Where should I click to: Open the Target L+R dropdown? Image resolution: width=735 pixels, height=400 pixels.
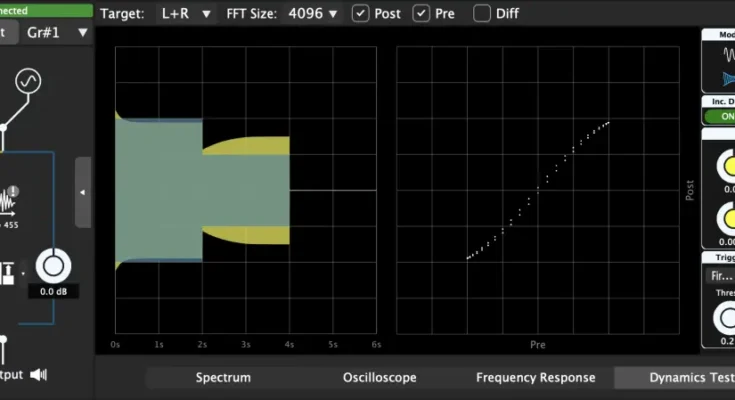[186, 14]
